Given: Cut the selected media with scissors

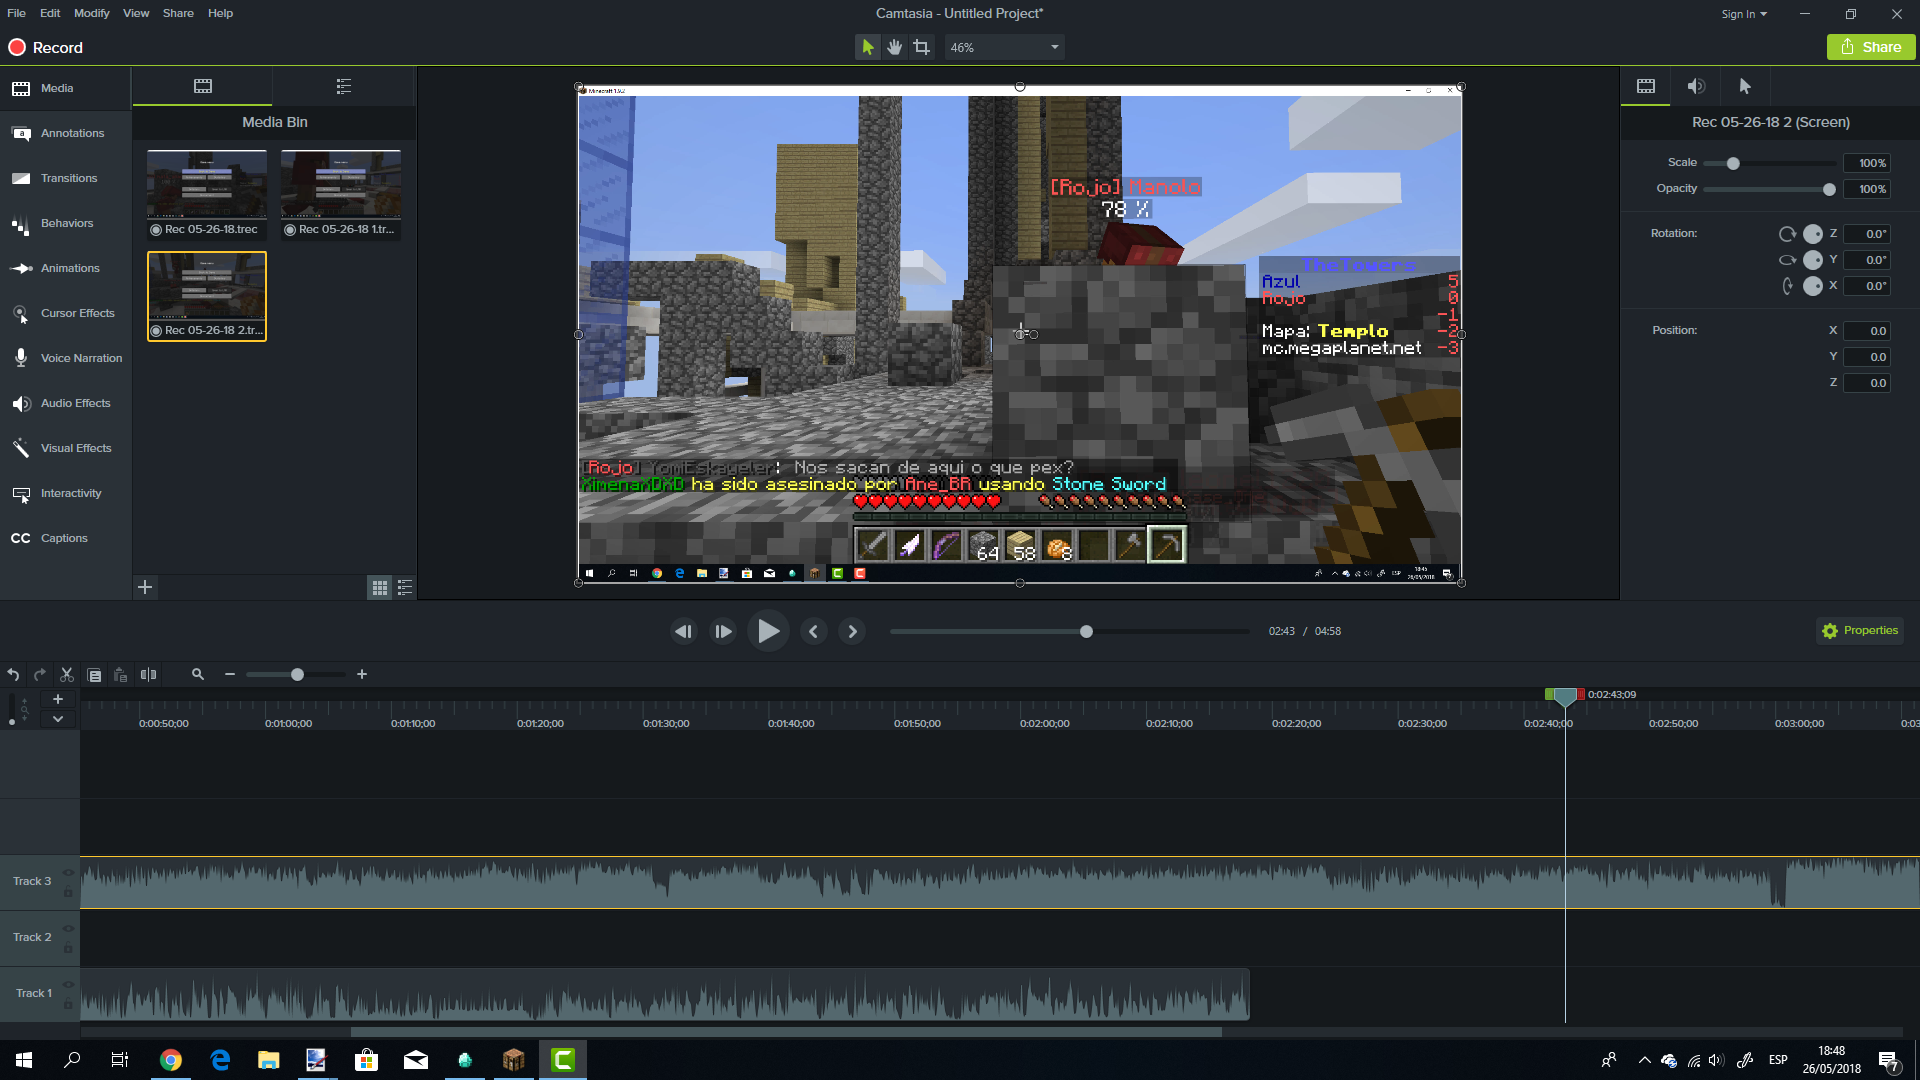Looking at the screenshot, I should [67, 675].
